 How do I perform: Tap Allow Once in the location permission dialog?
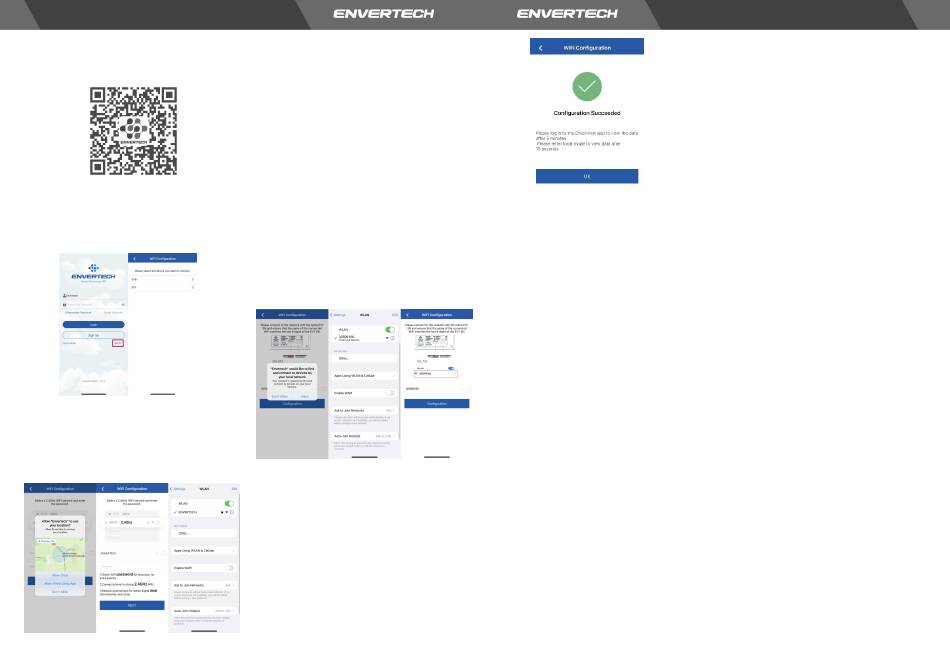[60, 576]
